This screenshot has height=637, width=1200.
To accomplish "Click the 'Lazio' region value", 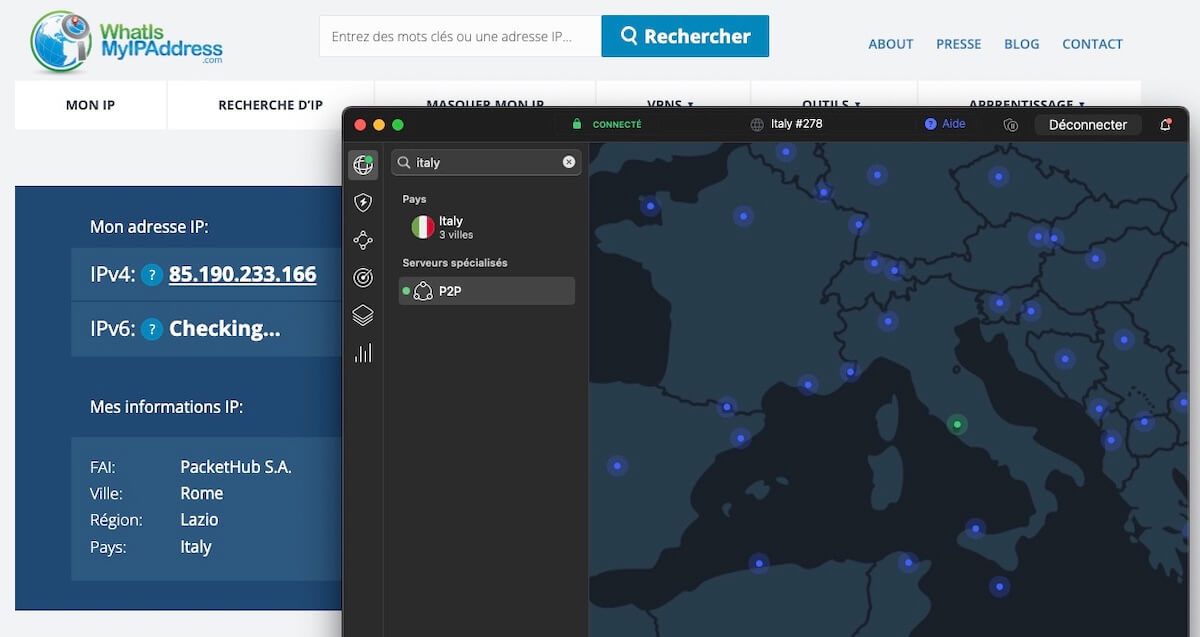I will pos(199,520).
